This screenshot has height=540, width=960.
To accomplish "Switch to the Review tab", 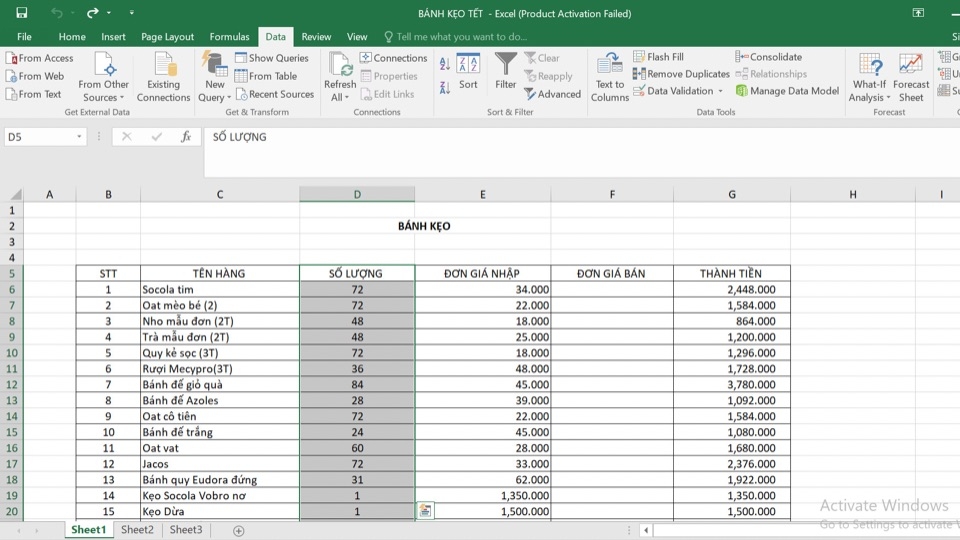I will [x=316, y=37].
